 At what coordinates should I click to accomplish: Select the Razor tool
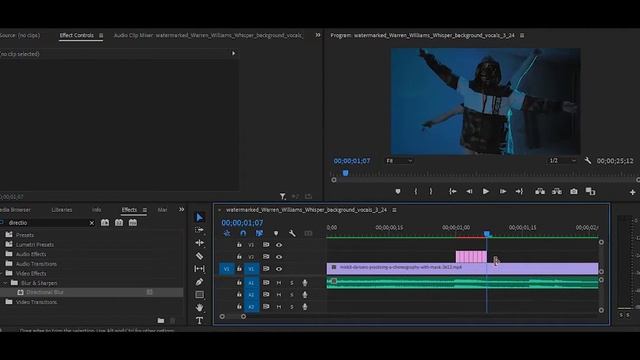click(199, 256)
